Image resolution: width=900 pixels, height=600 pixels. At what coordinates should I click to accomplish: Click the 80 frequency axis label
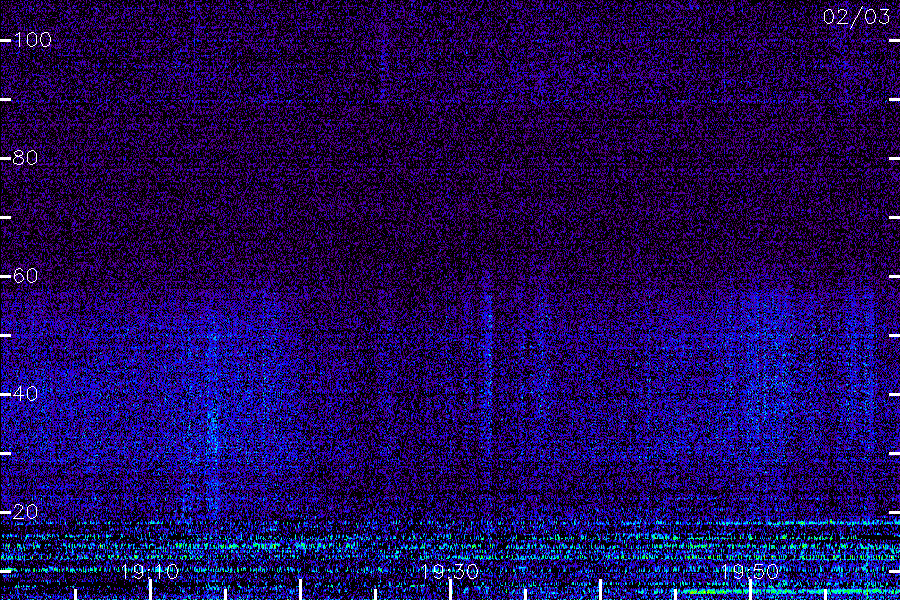tap(25, 158)
